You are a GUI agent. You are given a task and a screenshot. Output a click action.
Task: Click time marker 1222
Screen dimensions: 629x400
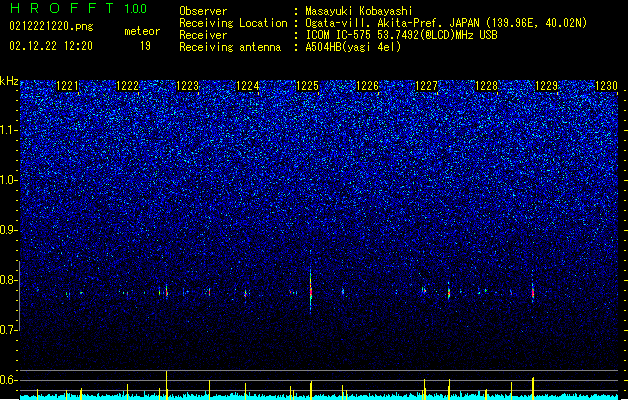point(127,86)
